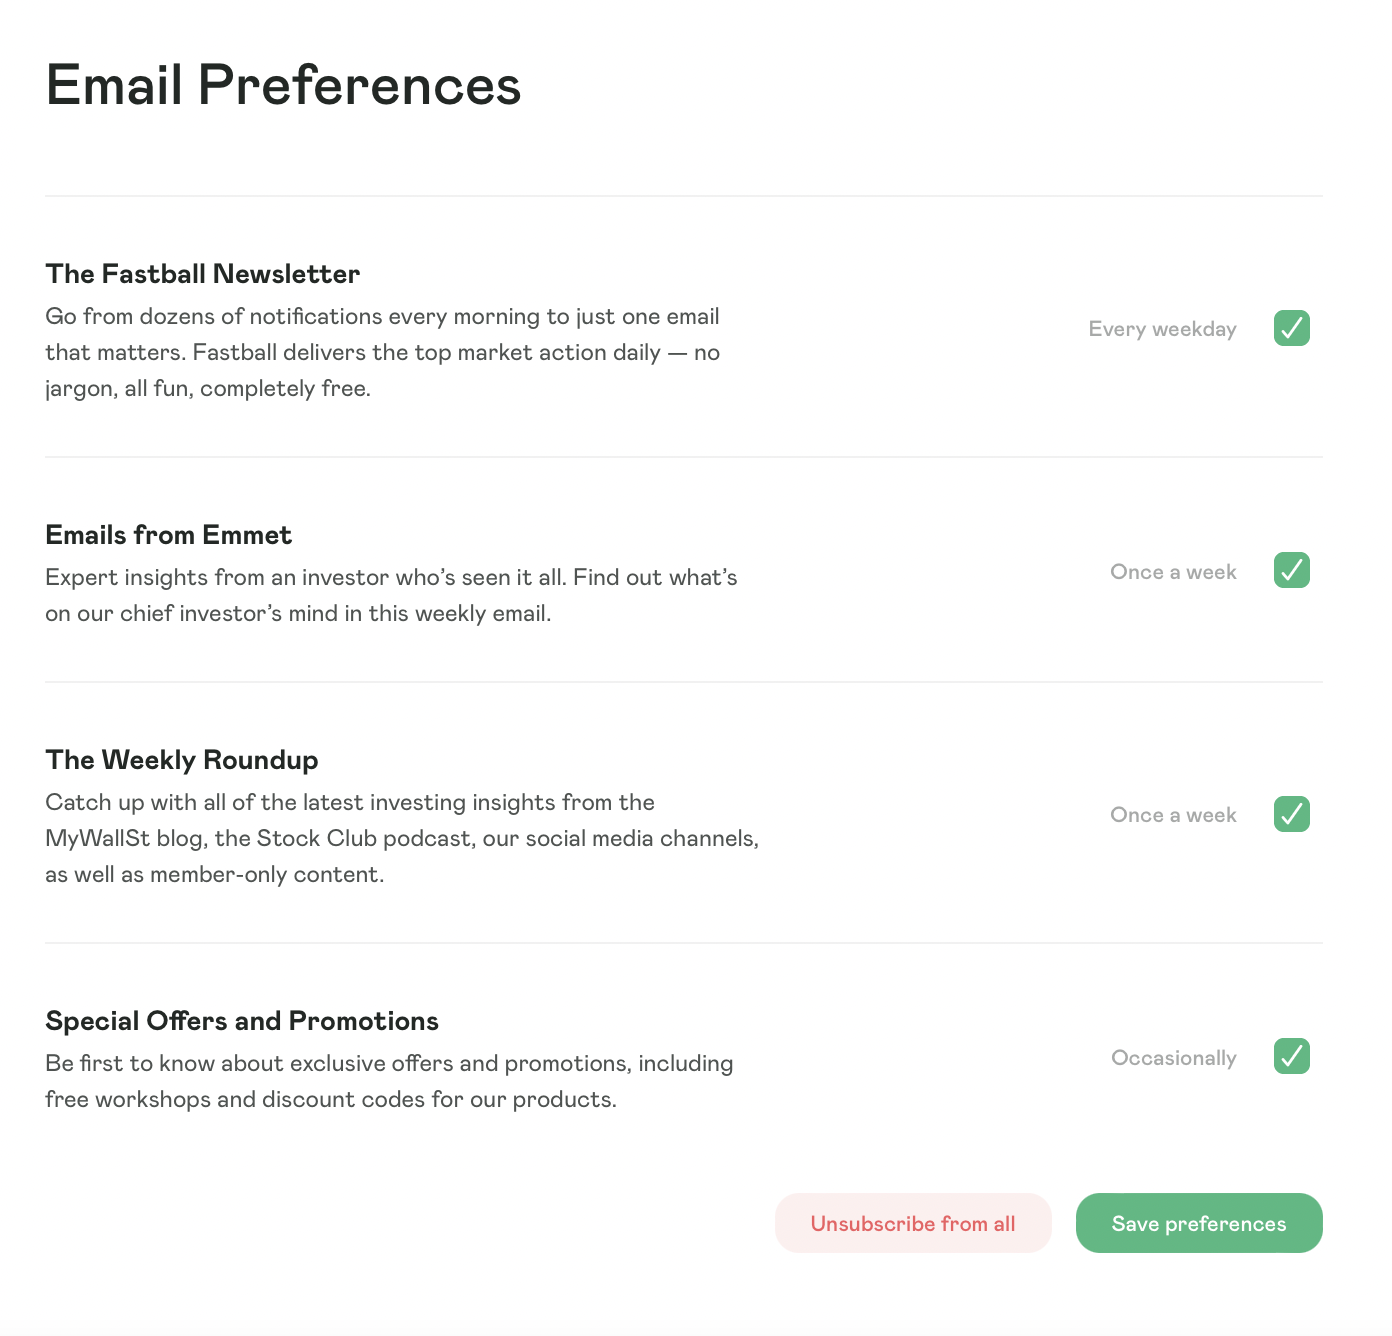This screenshot has width=1392, height=1336.
Task: Click the Unsubscribe from all button
Action: pos(912,1223)
